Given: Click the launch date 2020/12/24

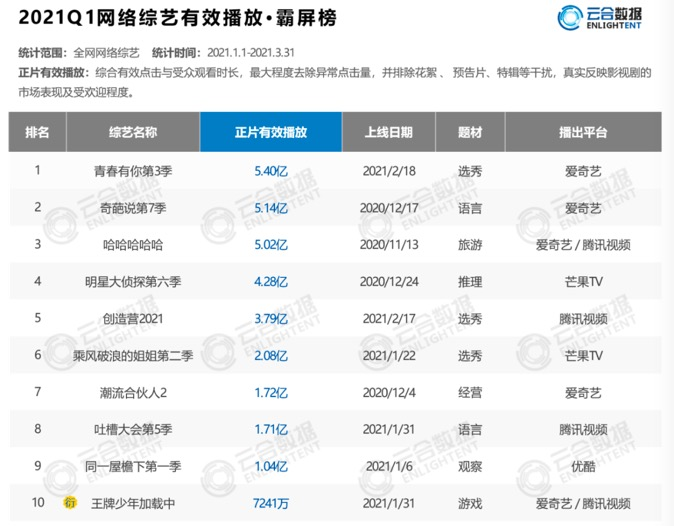Looking at the screenshot, I should tap(389, 282).
